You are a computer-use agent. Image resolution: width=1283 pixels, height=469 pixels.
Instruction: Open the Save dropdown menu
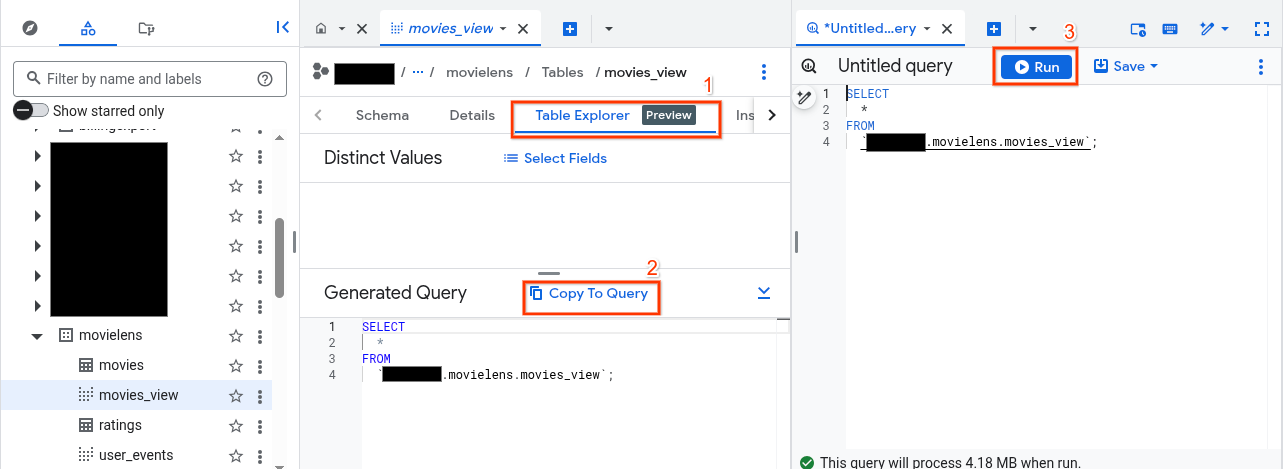coord(1126,67)
